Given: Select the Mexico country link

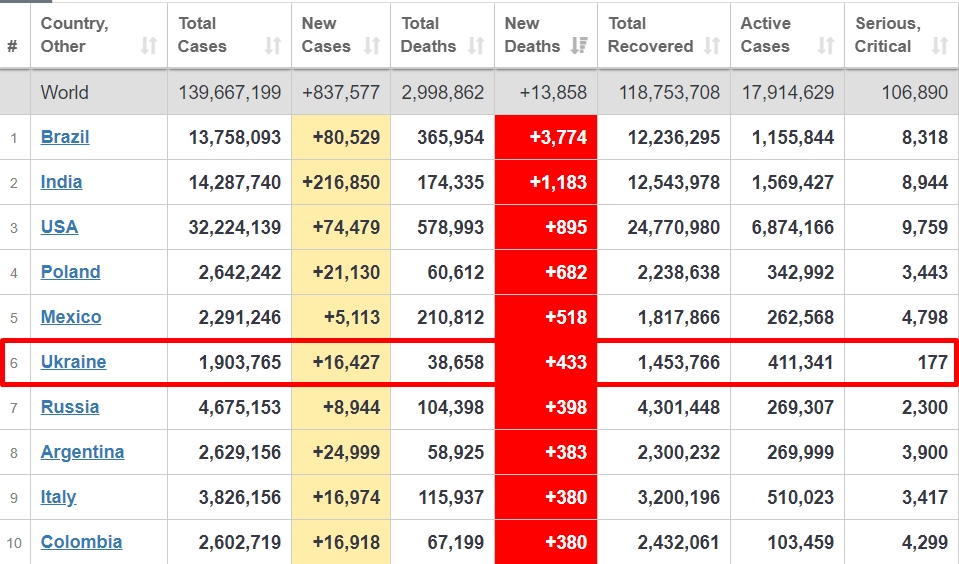Looking at the screenshot, I should tap(71, 317).
